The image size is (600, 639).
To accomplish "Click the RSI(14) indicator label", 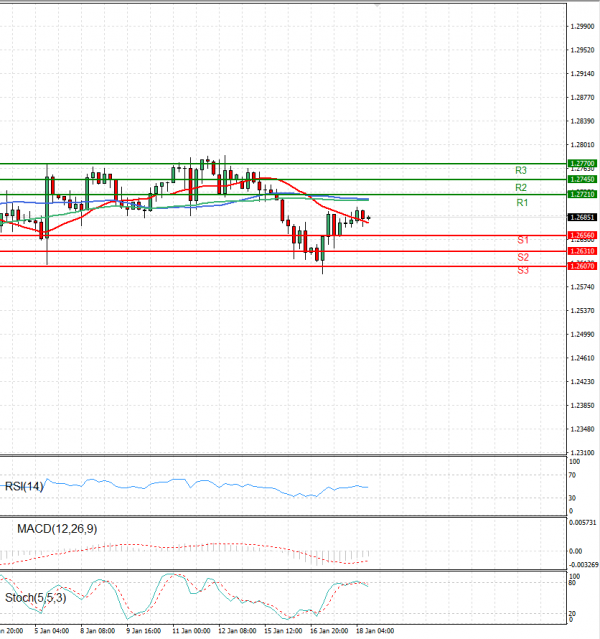I will click(24, 486).
